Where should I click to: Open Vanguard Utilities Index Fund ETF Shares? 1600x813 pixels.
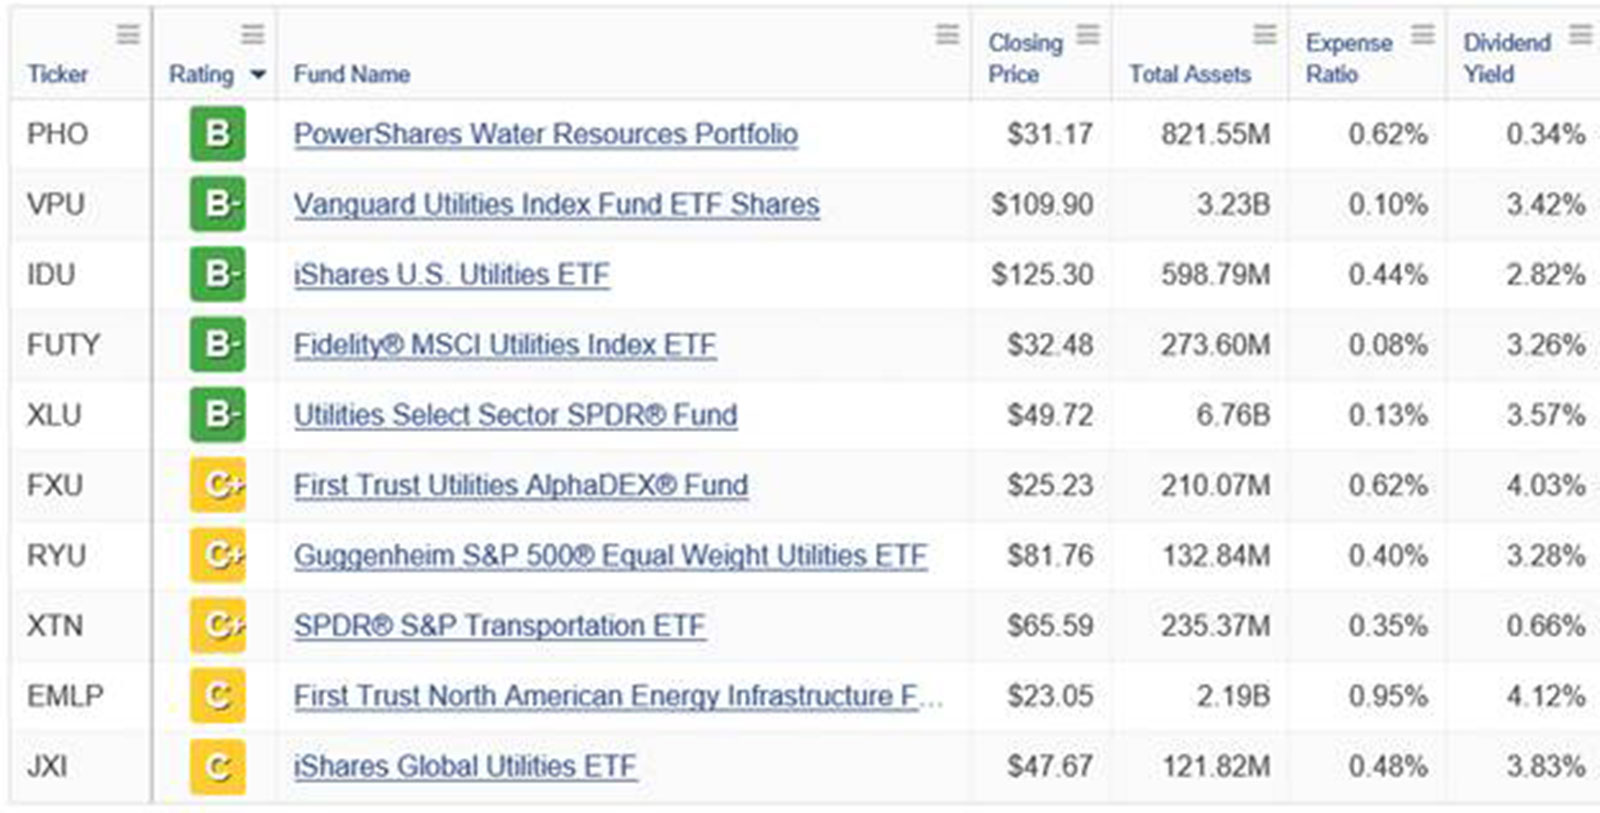click(556, 204)
